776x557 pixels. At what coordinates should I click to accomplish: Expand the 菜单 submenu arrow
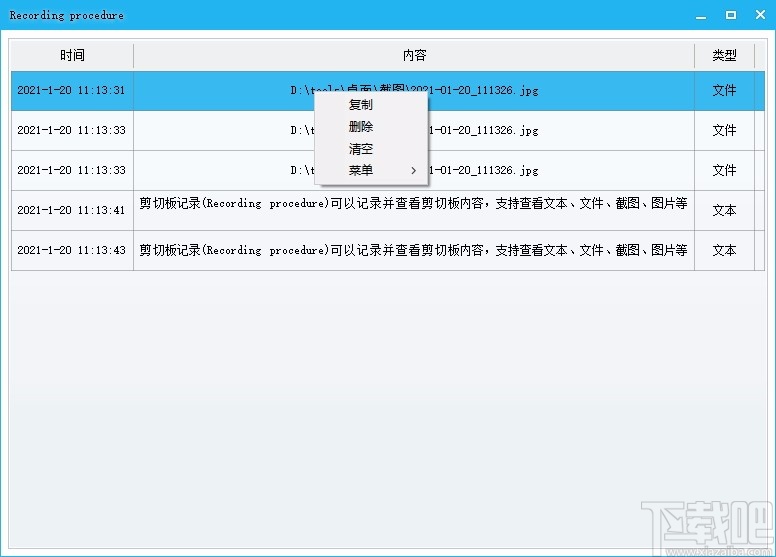pyautogui.click(x=413, y=170)
